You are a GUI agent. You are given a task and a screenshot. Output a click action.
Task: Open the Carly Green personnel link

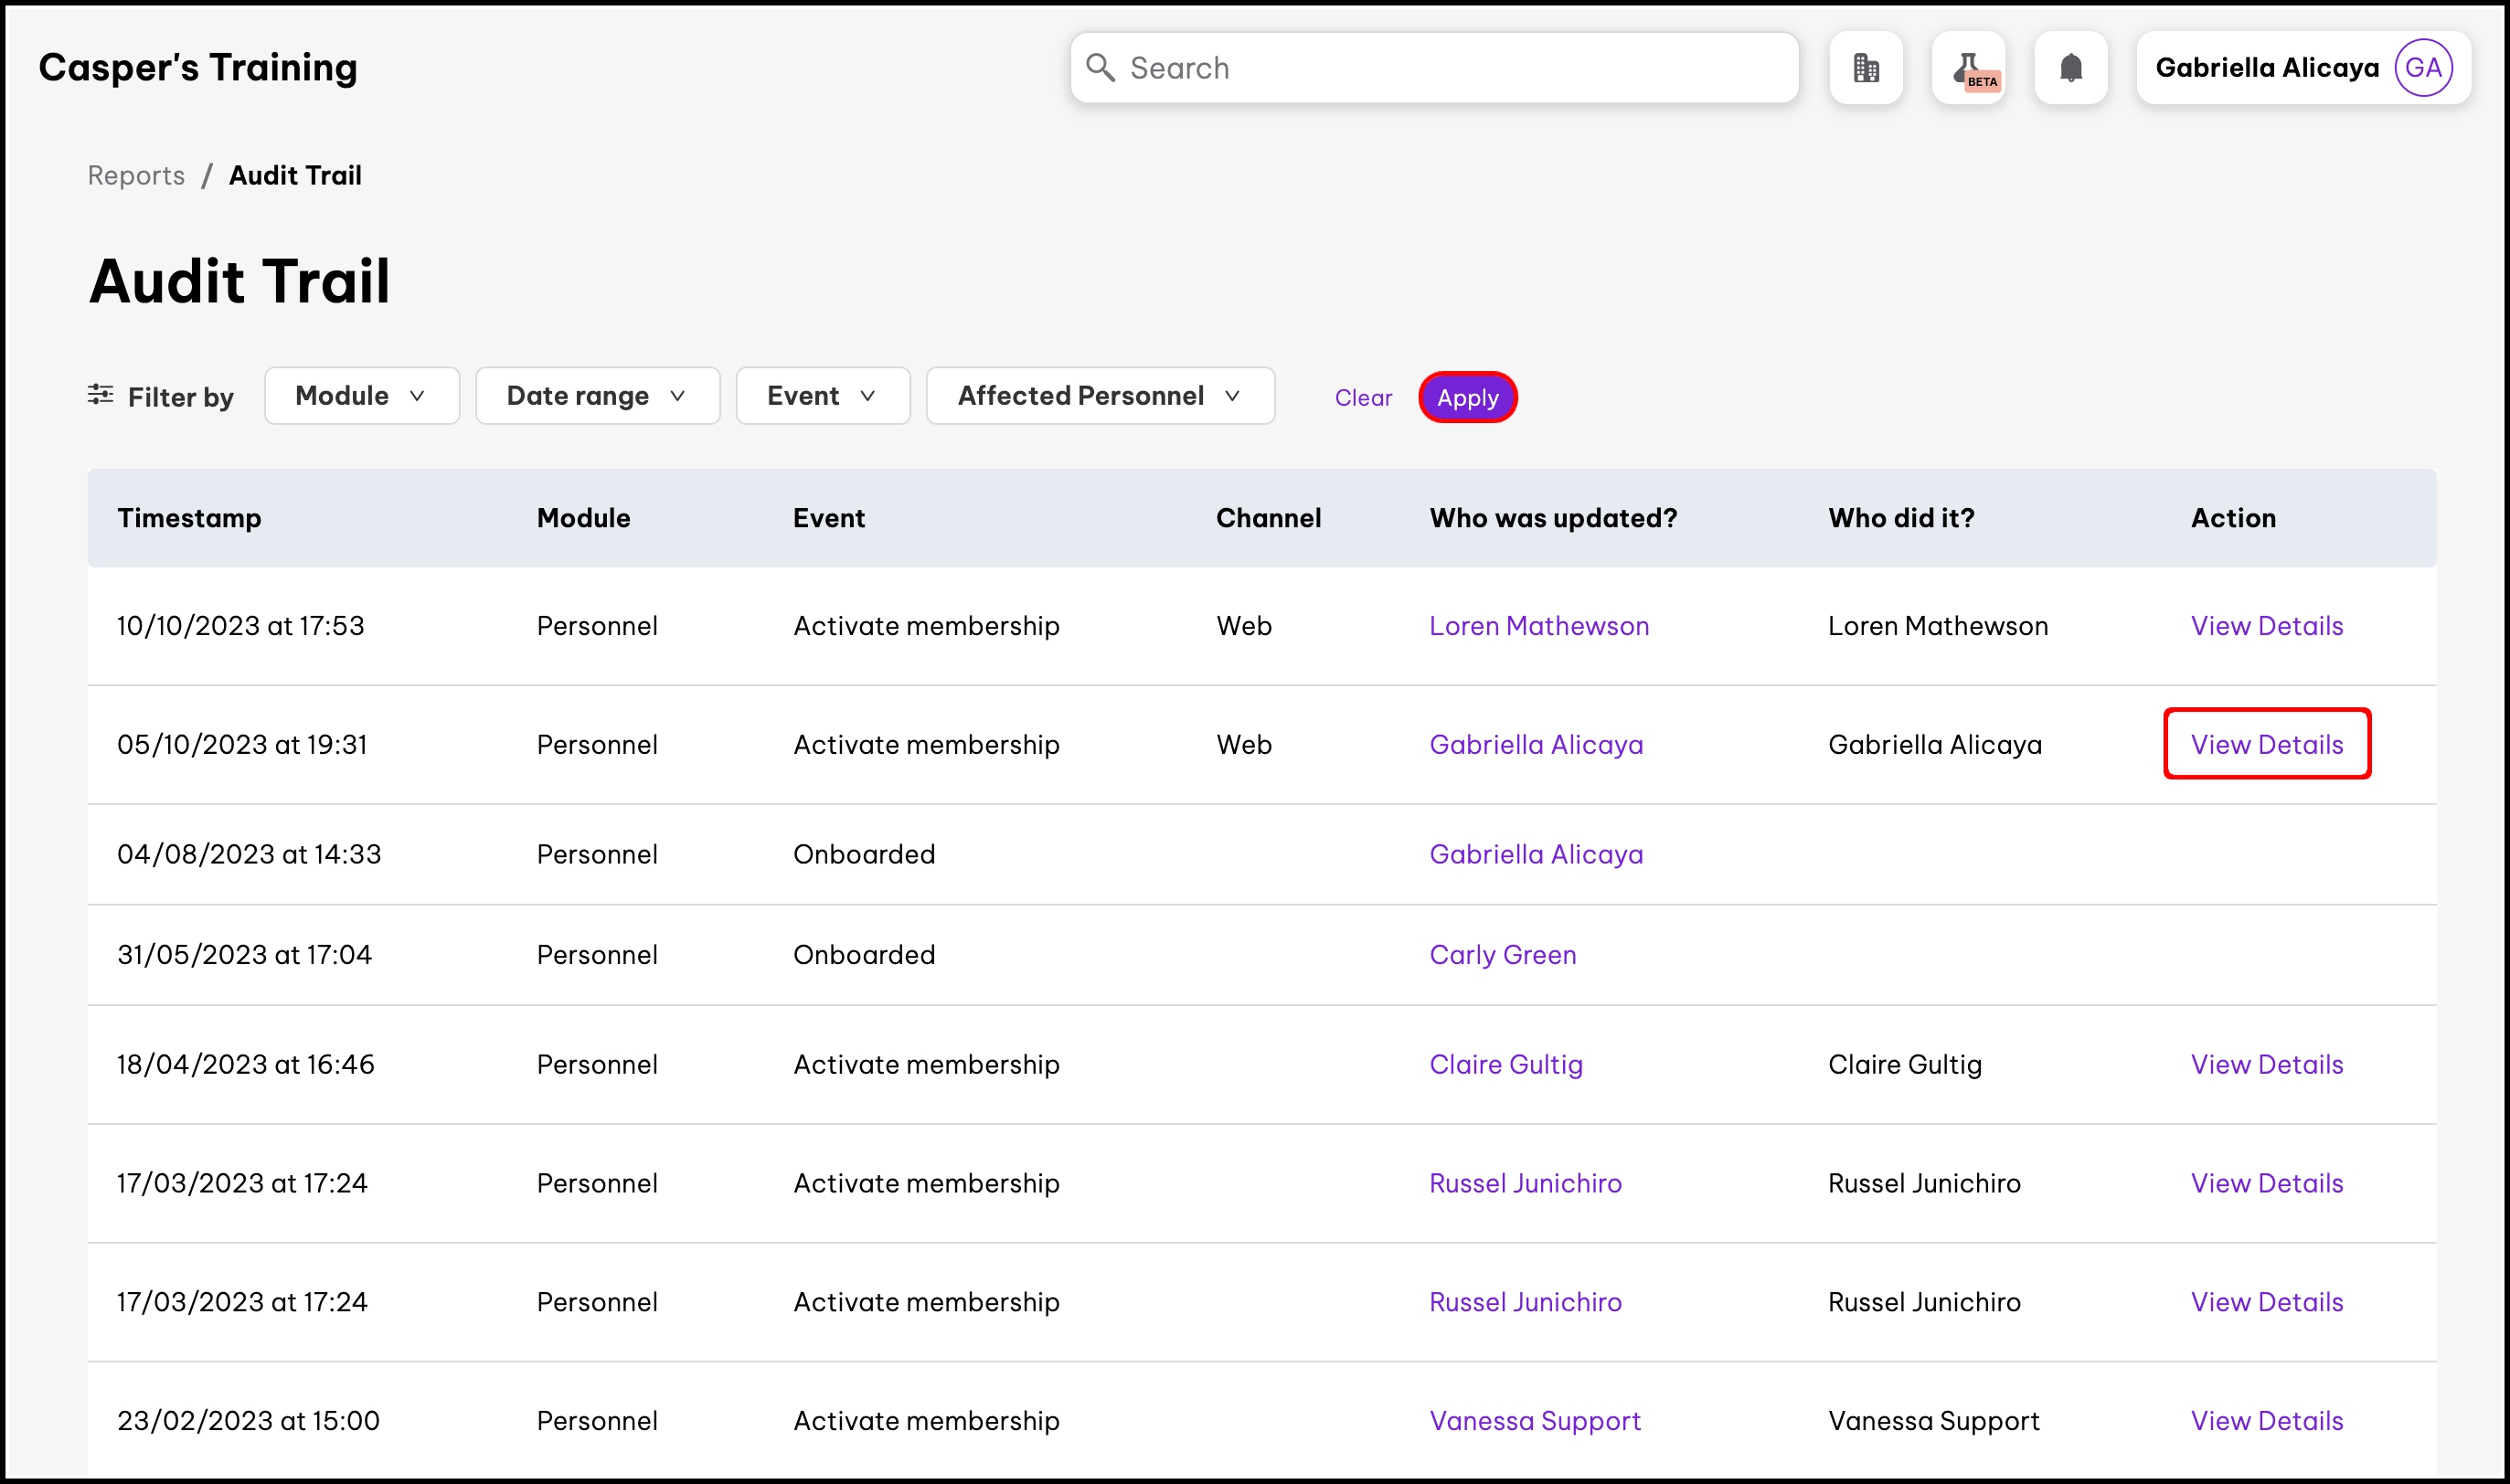[1502, 955]
